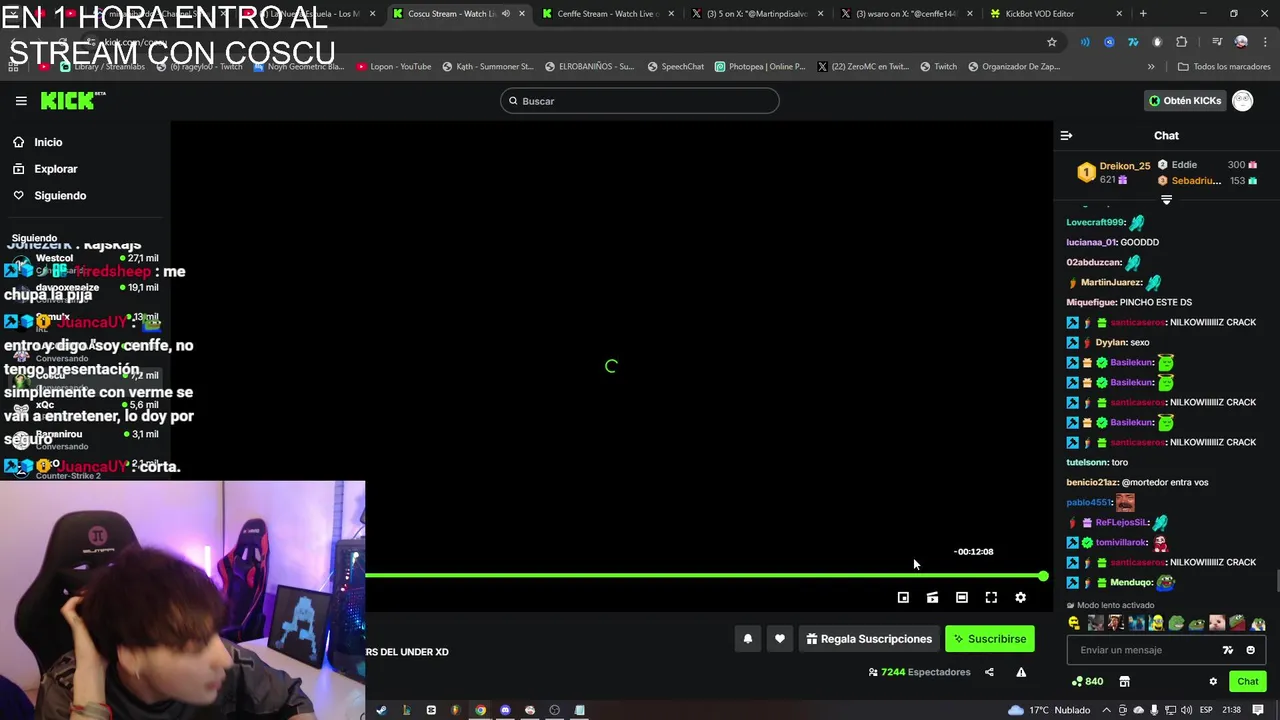Open the KICKs shop icon
This screenshot has width=1280, height=720.
coord(1124,682)
